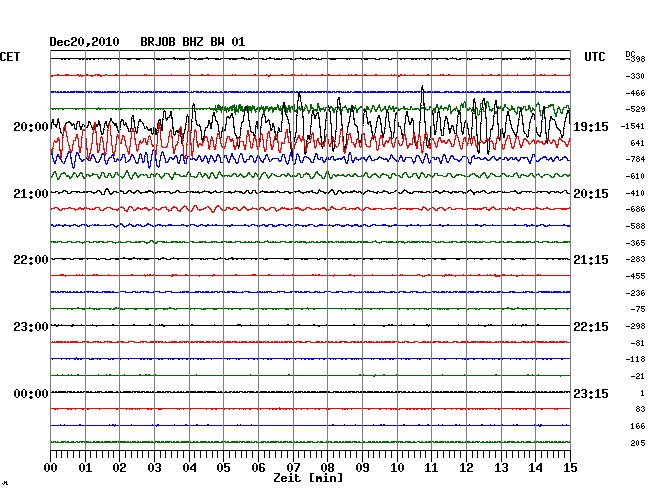Click the "UTC" timezone label
650x494 pixels.
pos(594,57)
